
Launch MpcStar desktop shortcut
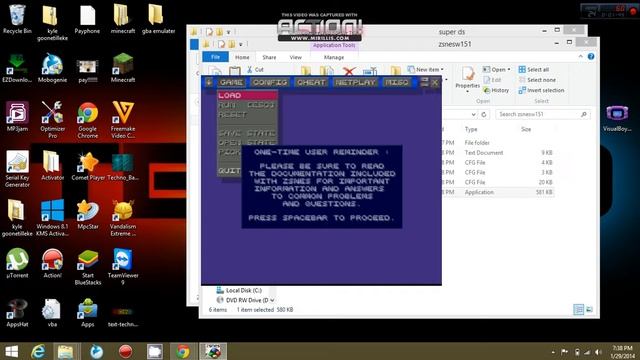pyautogui.click(x=87, y=215)
